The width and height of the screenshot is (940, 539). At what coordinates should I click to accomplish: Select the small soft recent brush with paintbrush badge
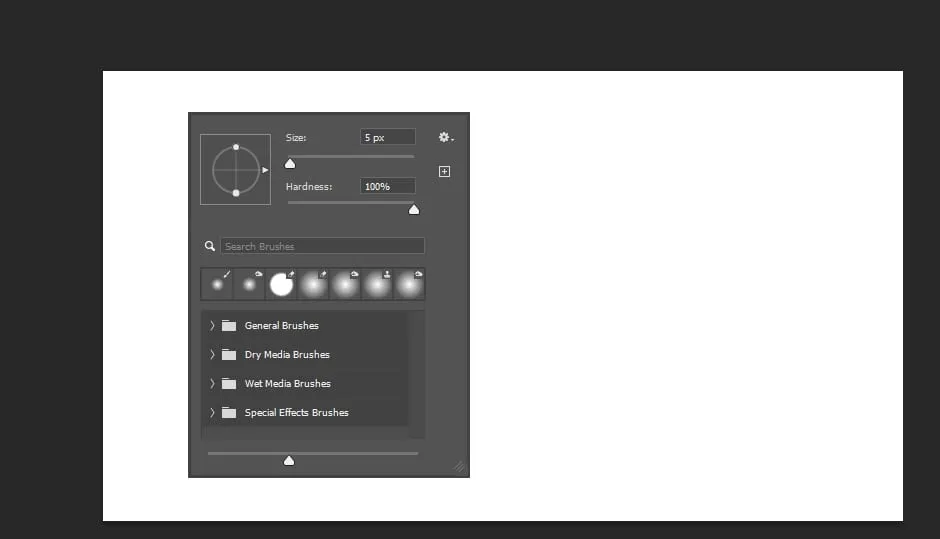click(217, 284)
